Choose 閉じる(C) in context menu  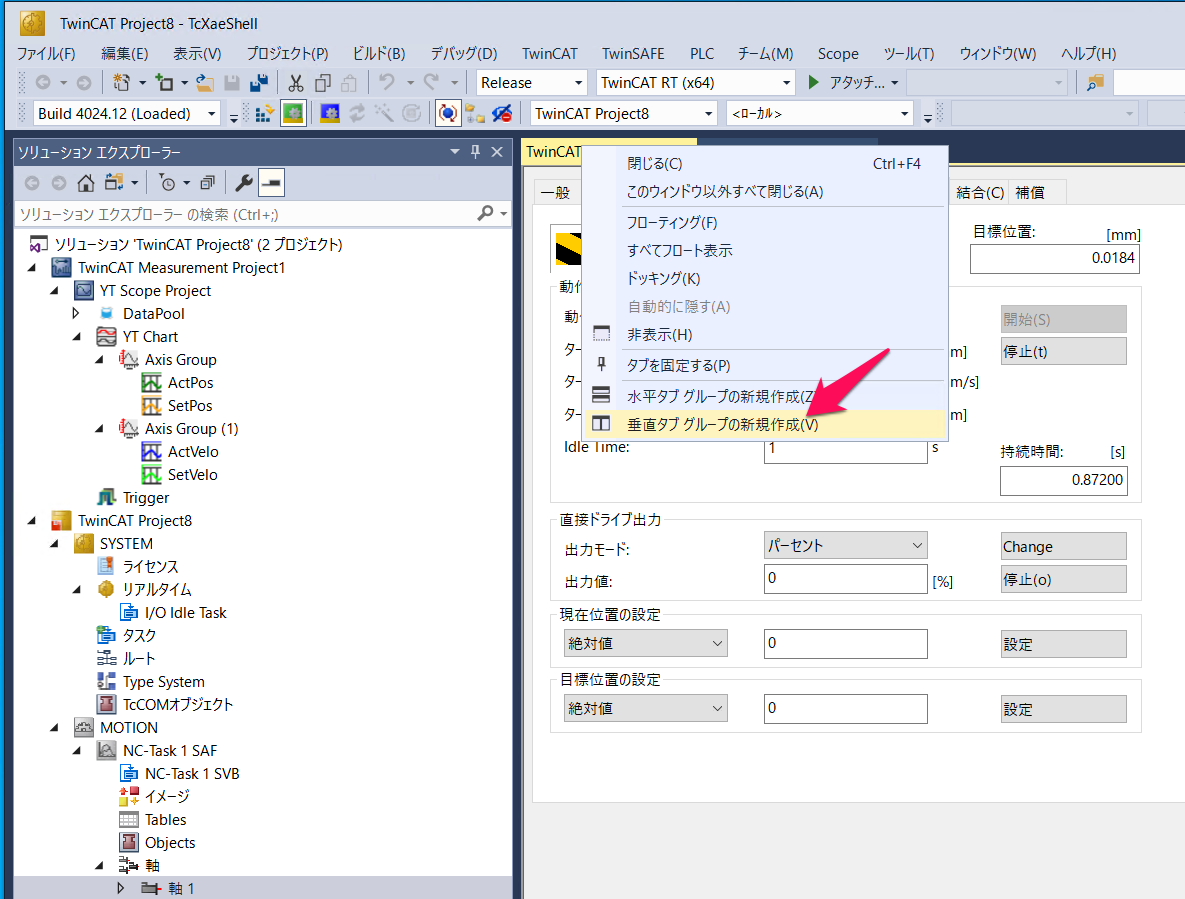pos(765,164)
